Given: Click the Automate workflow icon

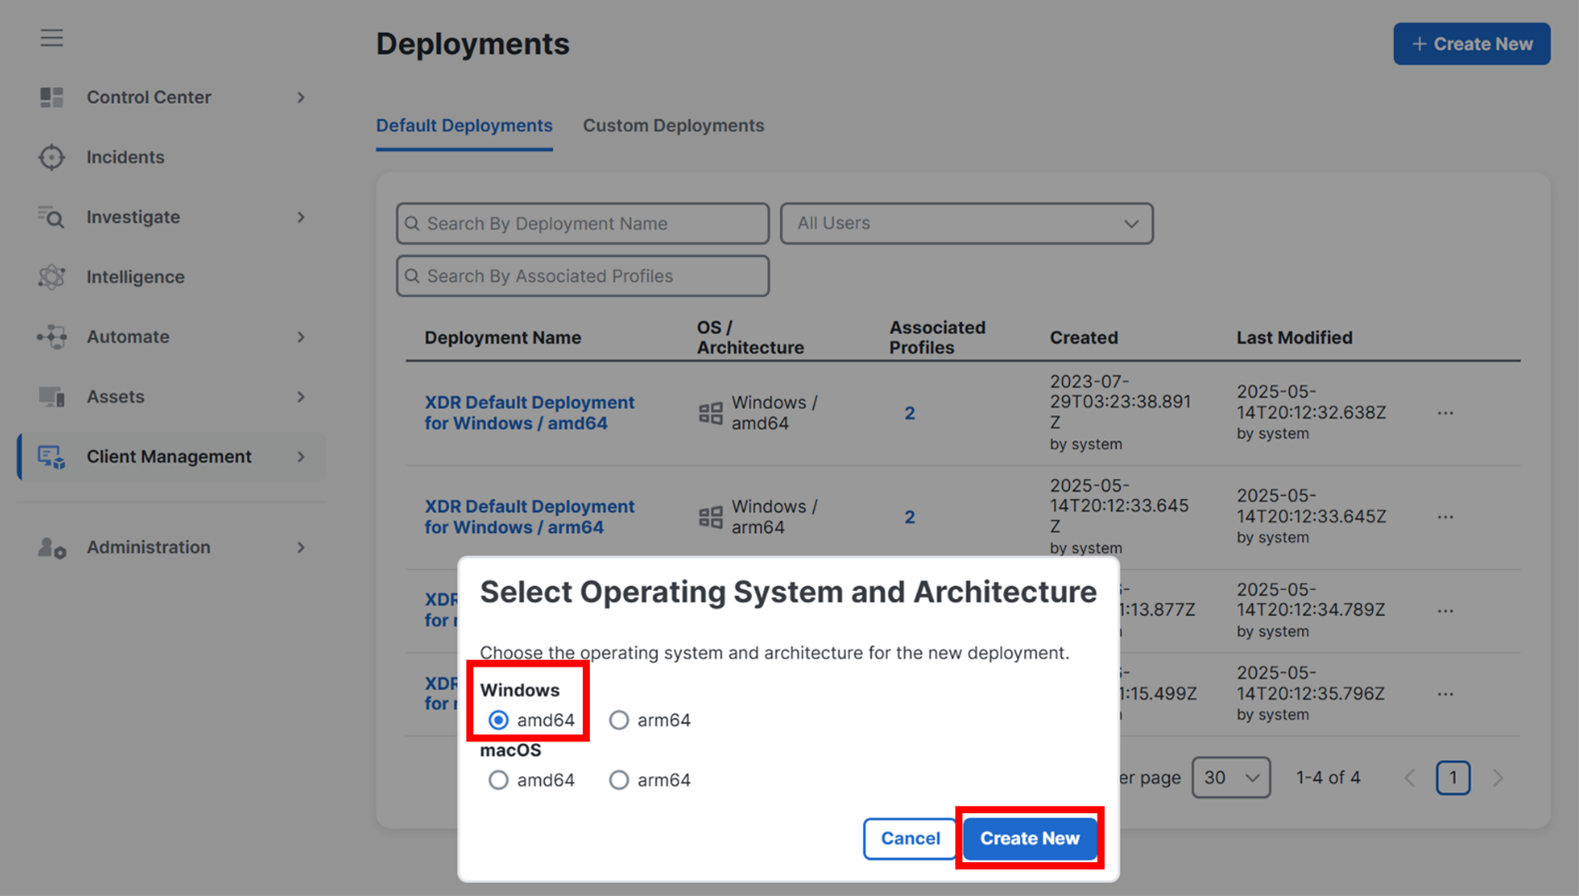Looking at the screenshot, I should [51, 337].
